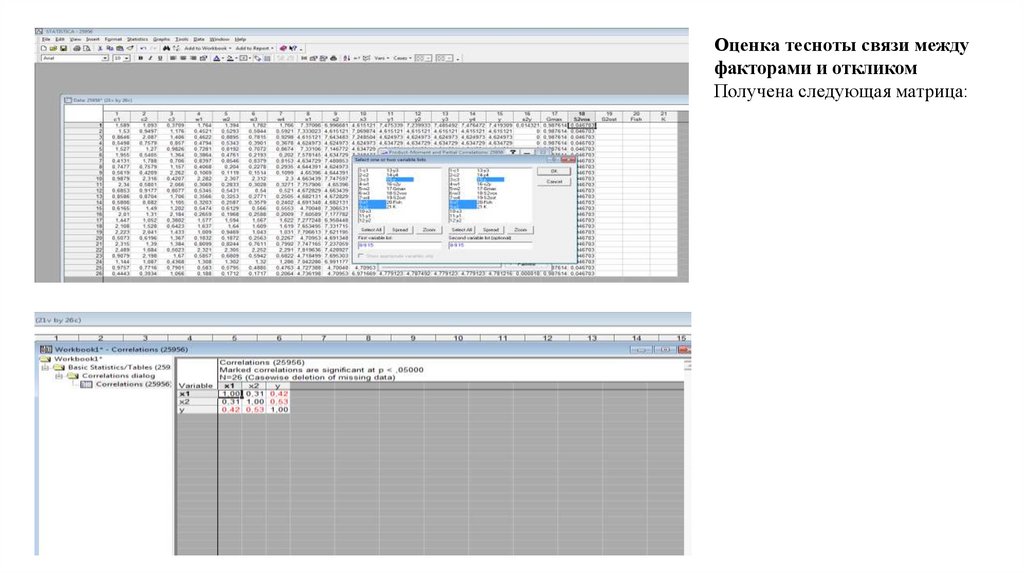Click the Print icon in the toolbar

[75, 48]
